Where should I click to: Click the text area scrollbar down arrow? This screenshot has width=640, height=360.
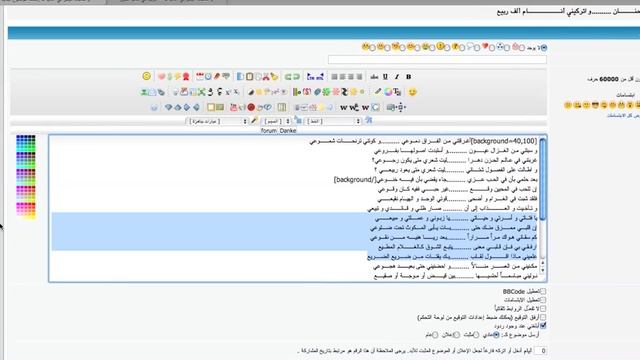pos(543,270)
